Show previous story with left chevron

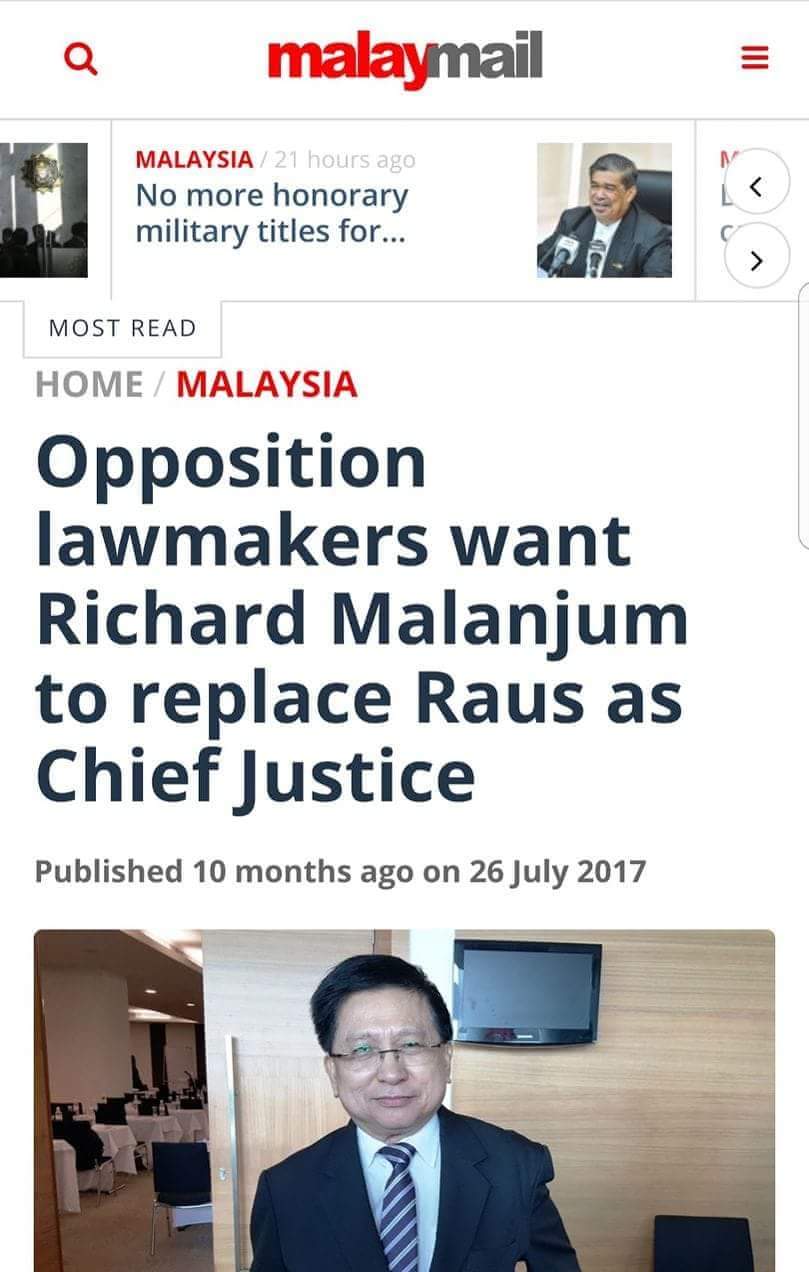tap(756, 187)
